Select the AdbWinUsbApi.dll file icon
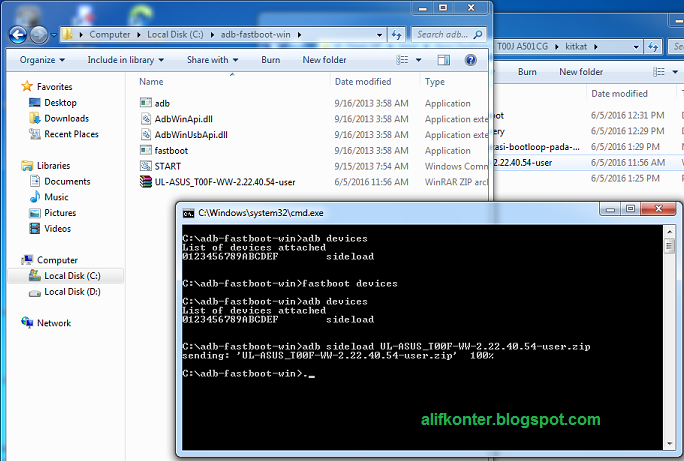 coord(146,134)
